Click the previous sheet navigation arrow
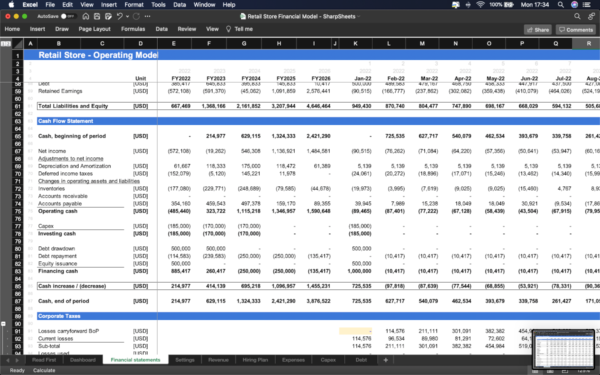 (x=8, y=360)
